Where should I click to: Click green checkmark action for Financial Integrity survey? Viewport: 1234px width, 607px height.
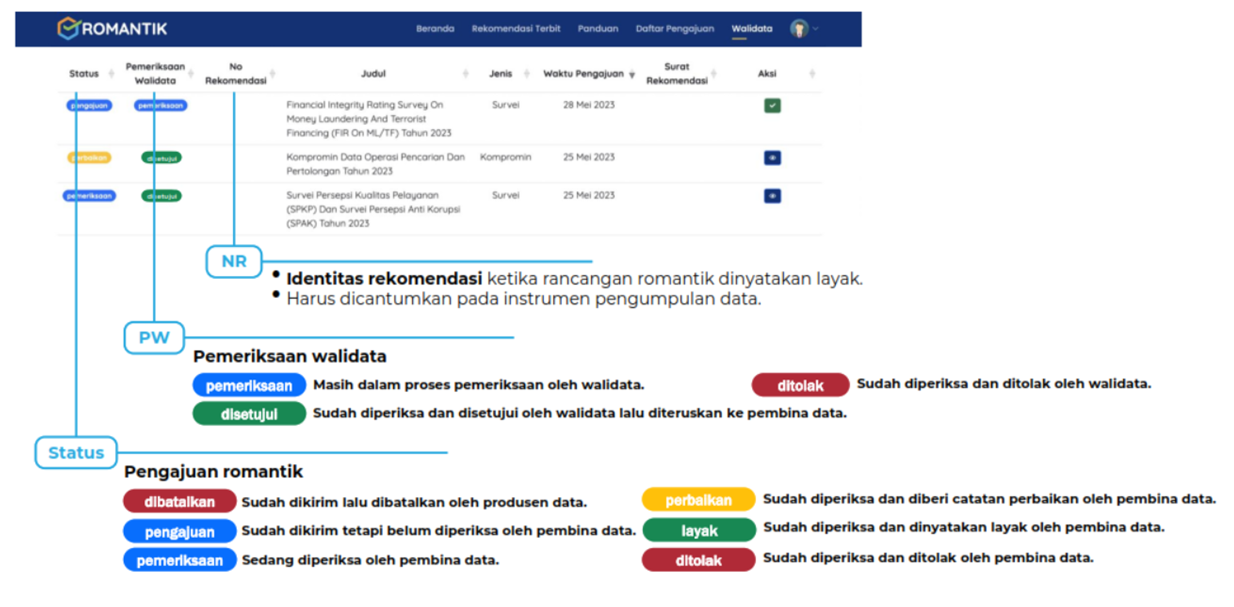[772, 106]
